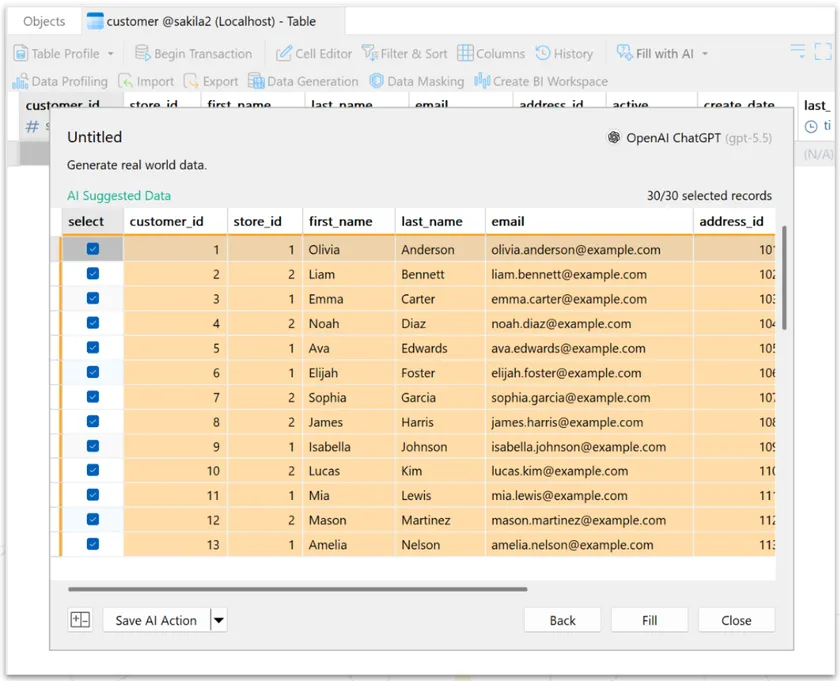Image resolution: width=840 pixels, height=681 pixels.
Task: Click the customer_id column header in AI data
Action: pos(175,221)
